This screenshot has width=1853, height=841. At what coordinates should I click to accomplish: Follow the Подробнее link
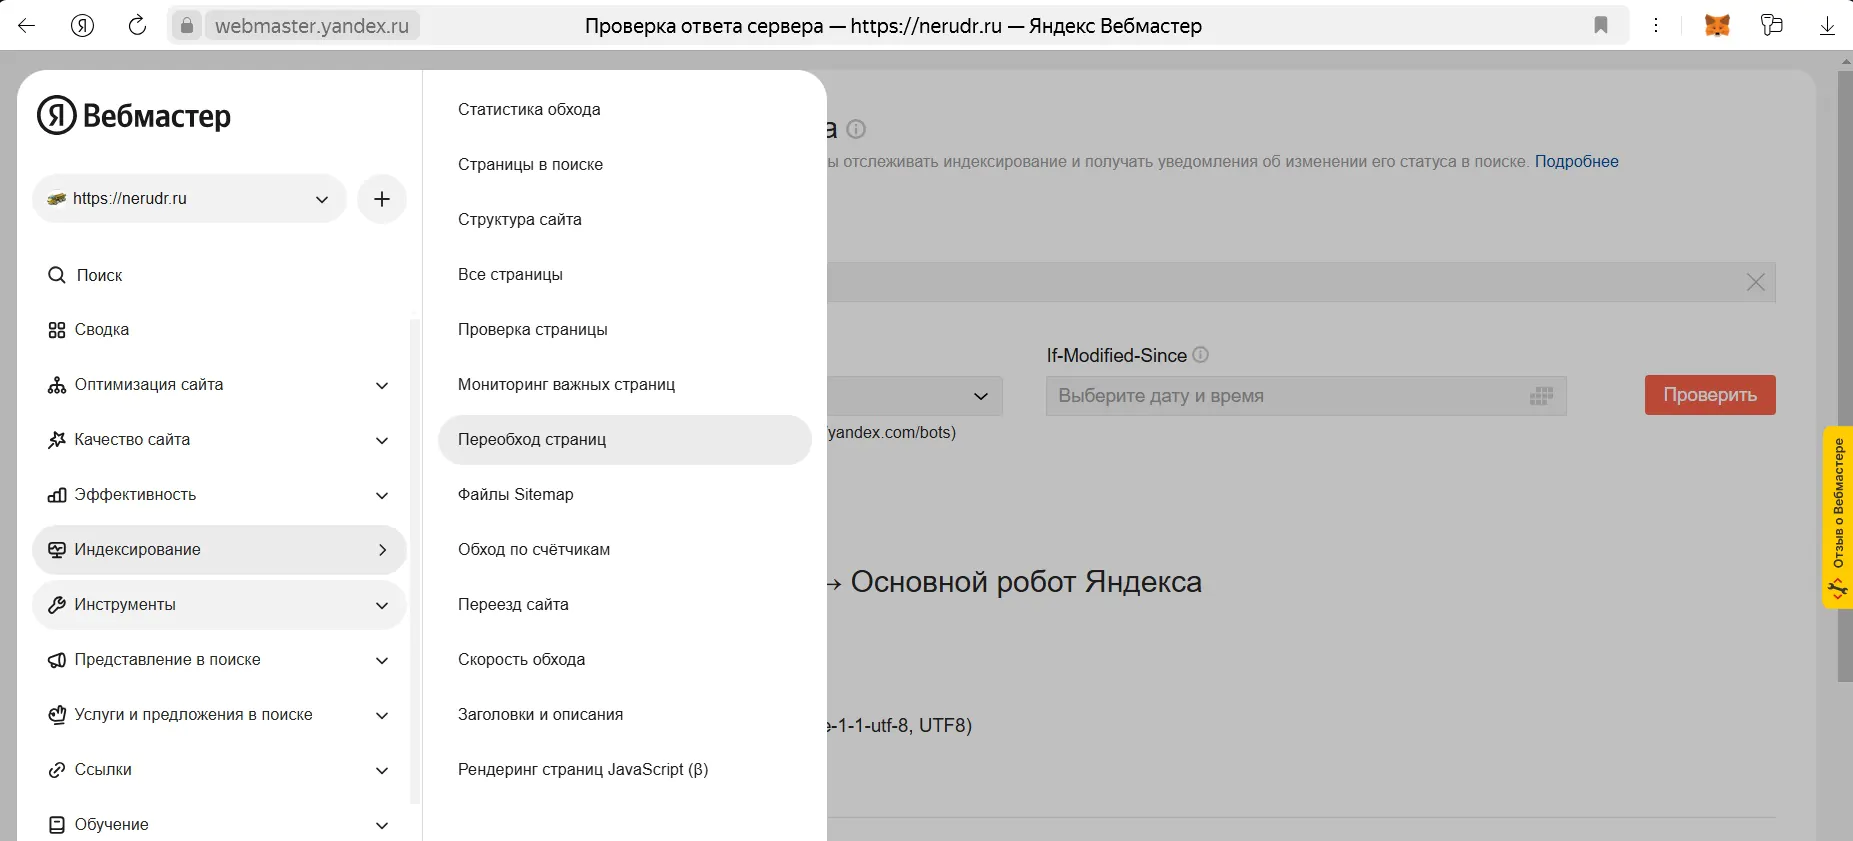click(x=1576, y=162)
